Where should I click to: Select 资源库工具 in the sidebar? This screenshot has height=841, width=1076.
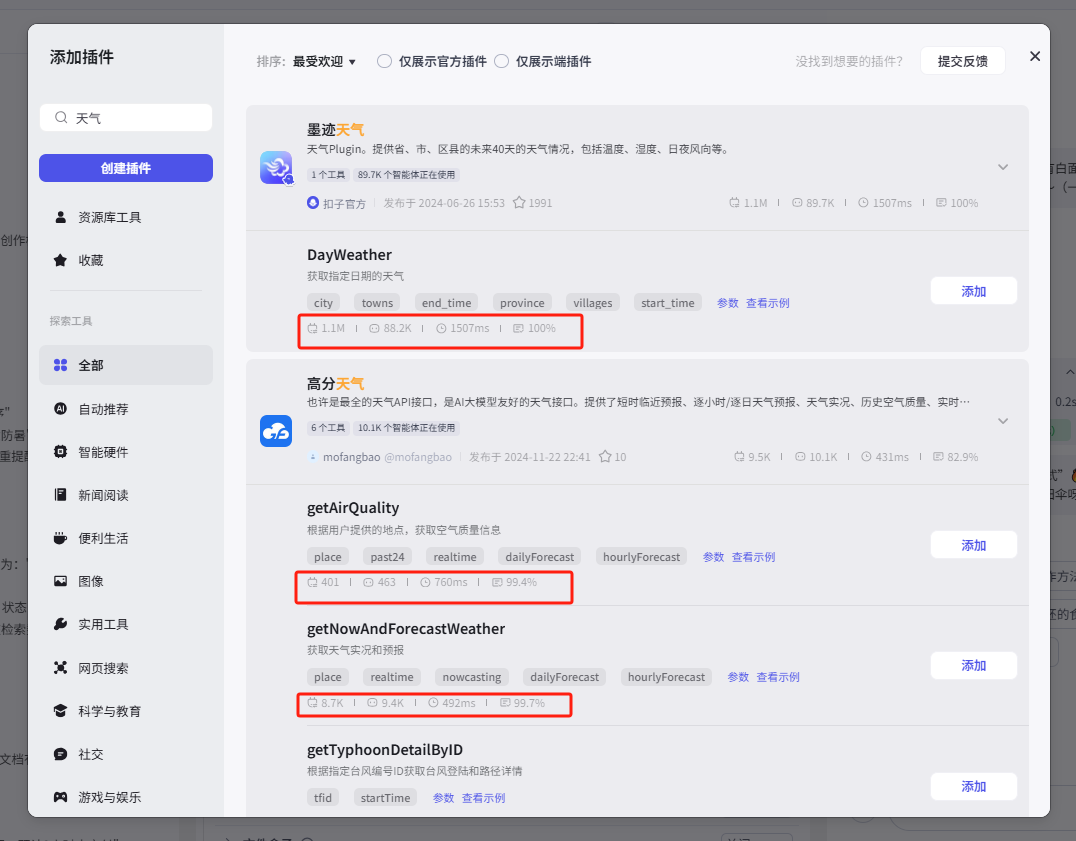[x=109, y=217]
